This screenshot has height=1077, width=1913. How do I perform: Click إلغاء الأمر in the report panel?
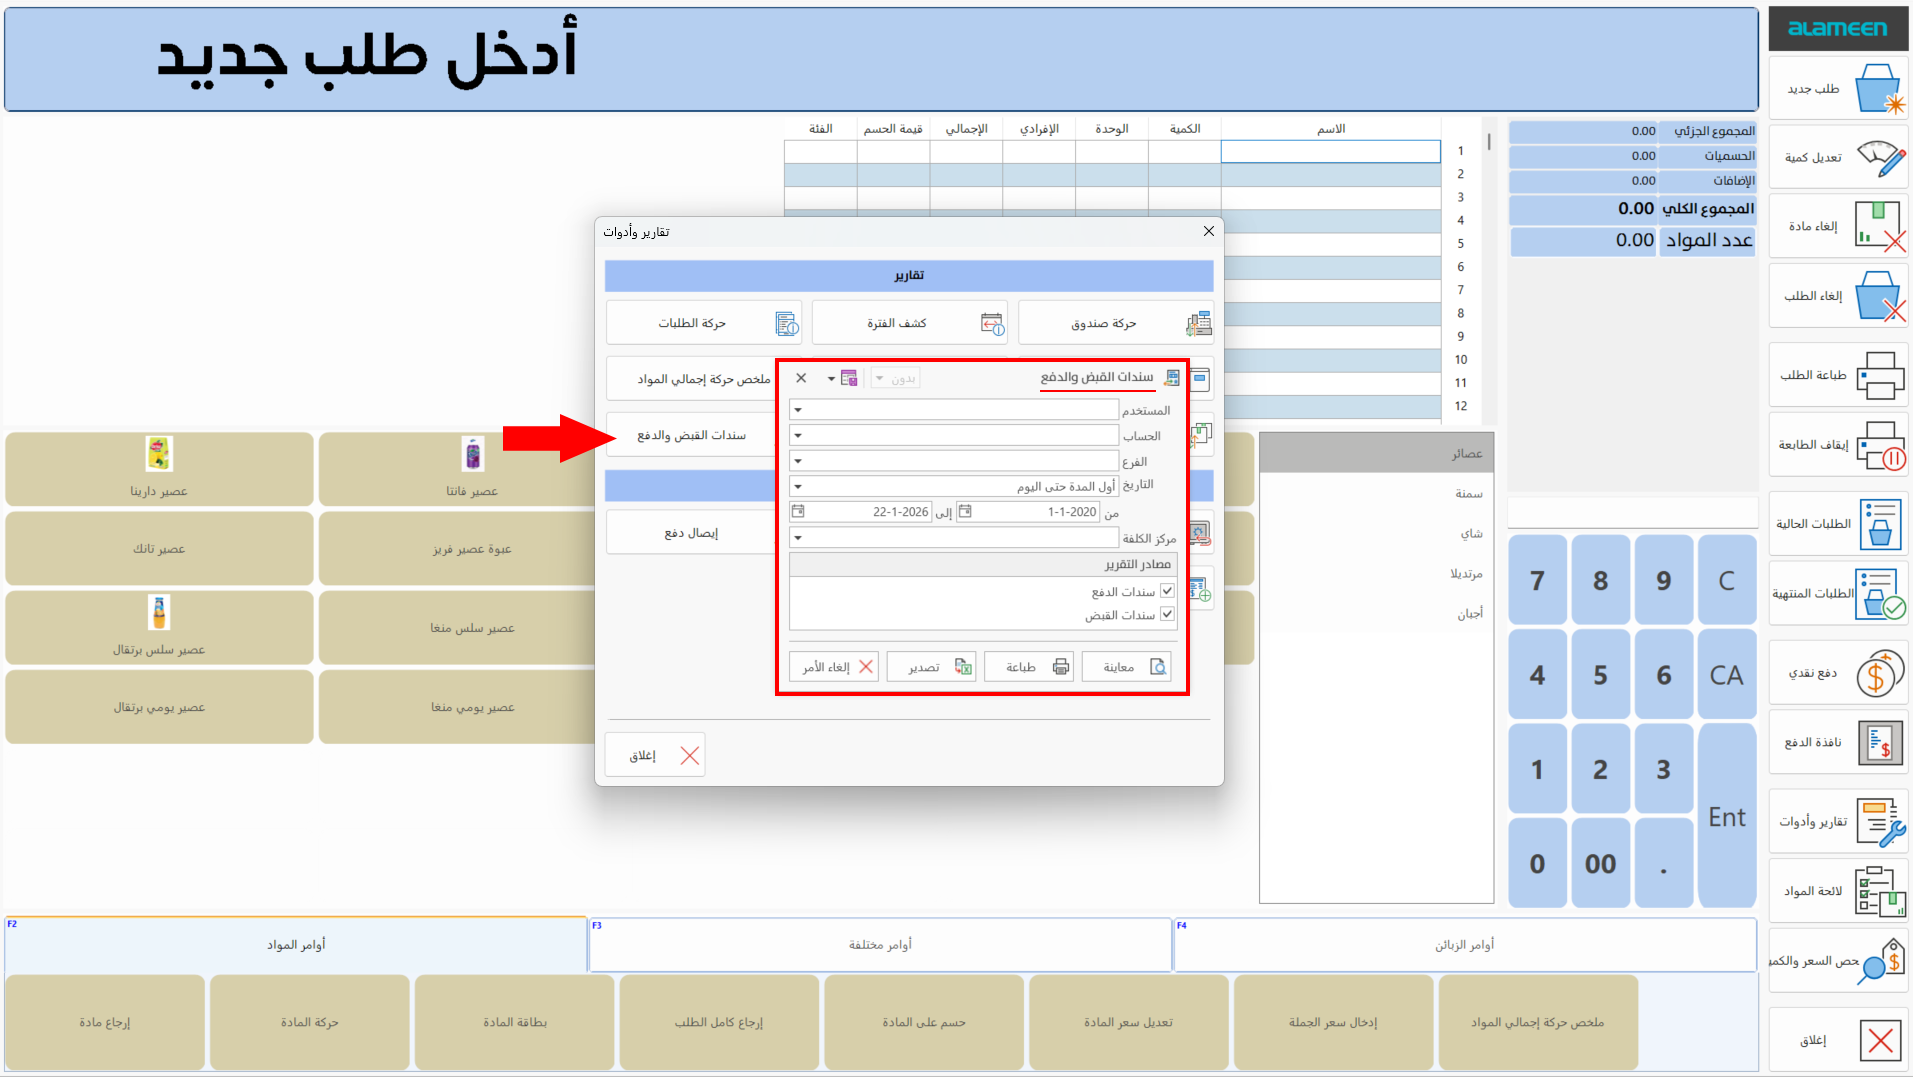pyautogui.click(x=834, y=667)
